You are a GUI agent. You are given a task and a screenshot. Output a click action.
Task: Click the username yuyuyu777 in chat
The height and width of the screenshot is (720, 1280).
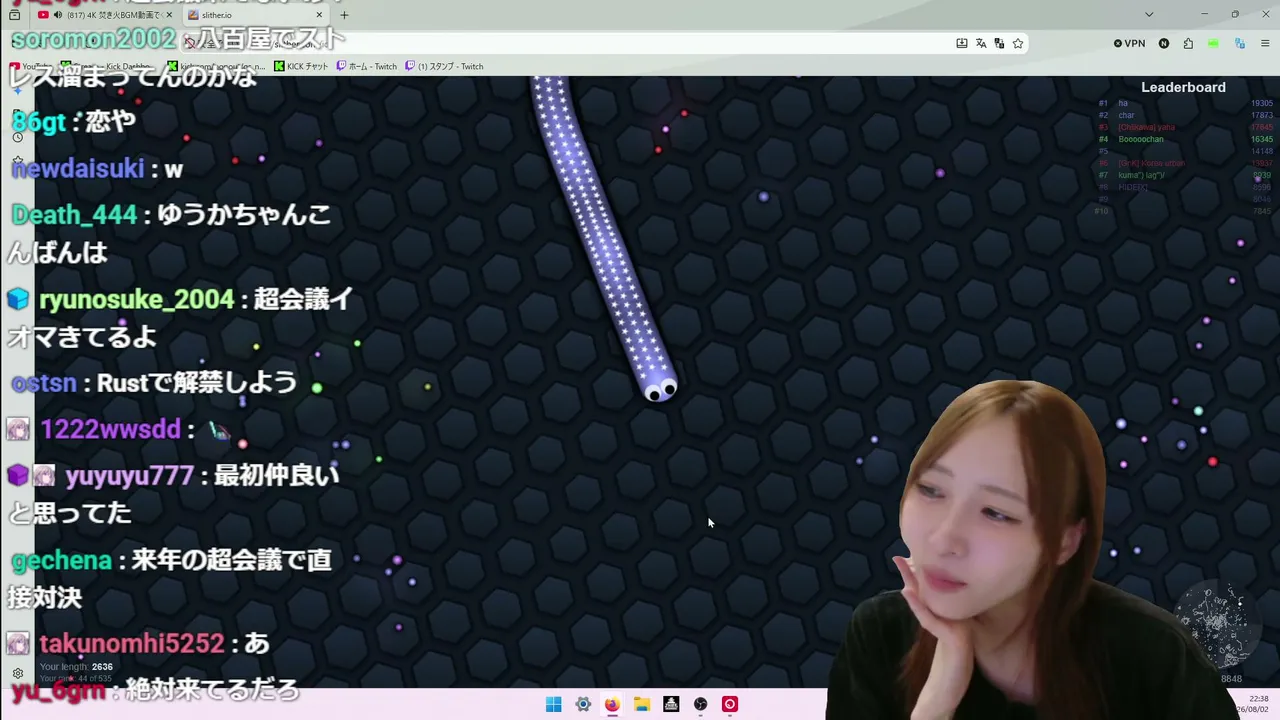(129, 475)
